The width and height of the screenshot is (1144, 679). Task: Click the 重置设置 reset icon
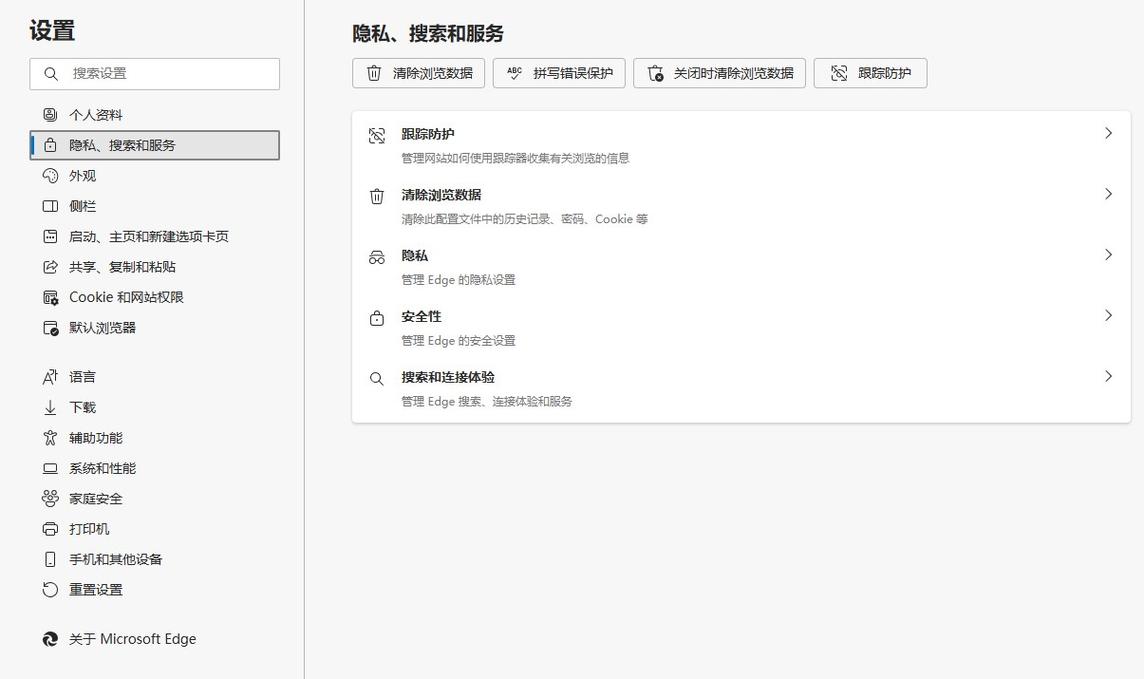[49, 589]
